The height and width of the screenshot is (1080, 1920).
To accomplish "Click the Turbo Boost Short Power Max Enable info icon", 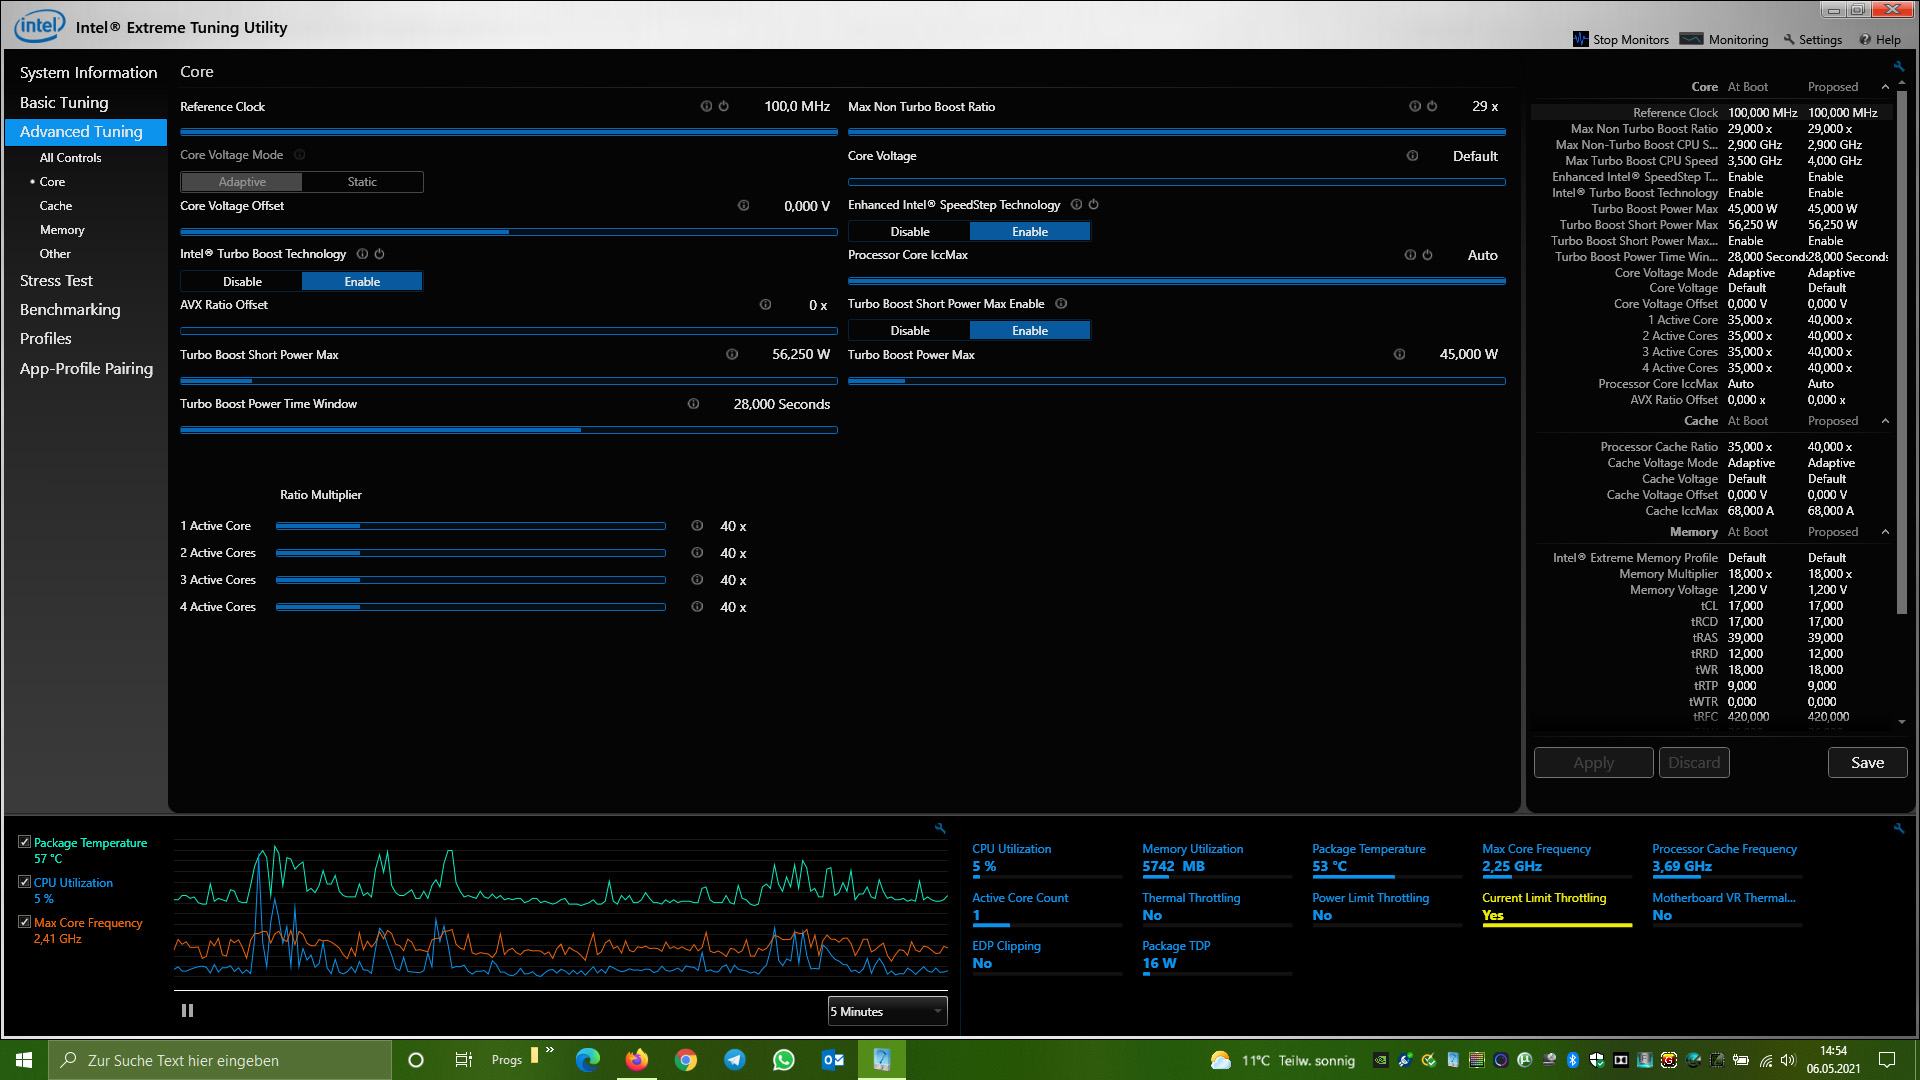I will 1061,304.
